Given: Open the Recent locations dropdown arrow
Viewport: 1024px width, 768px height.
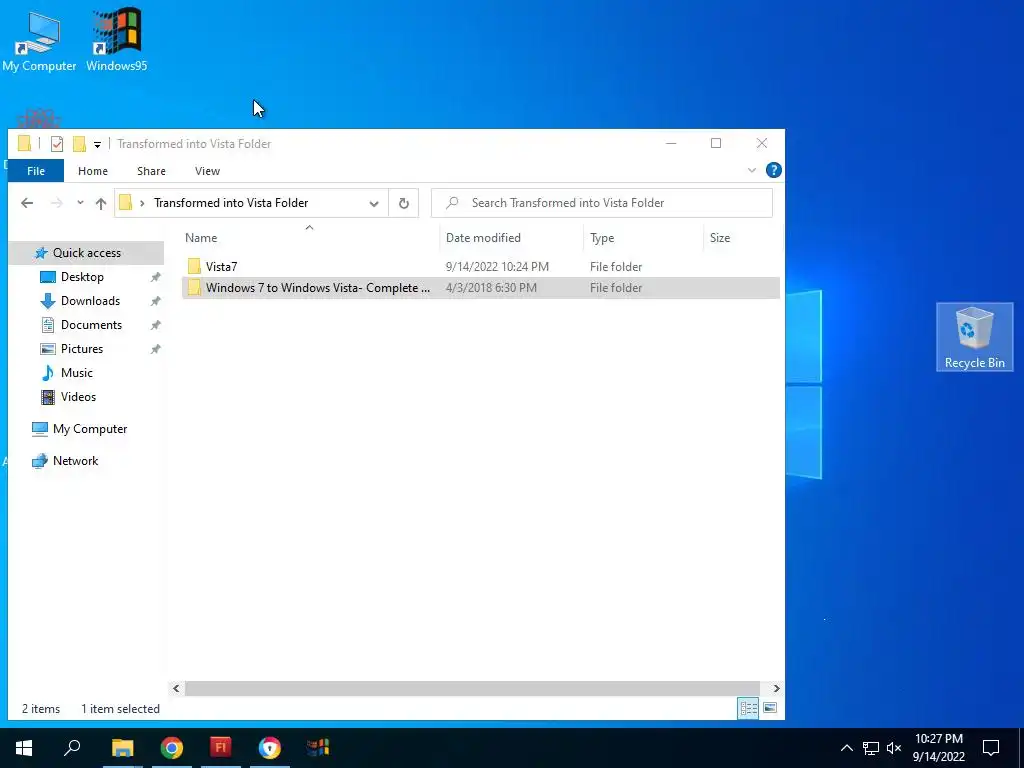Looking at the screenshot, I should click(x=80, y=203).
